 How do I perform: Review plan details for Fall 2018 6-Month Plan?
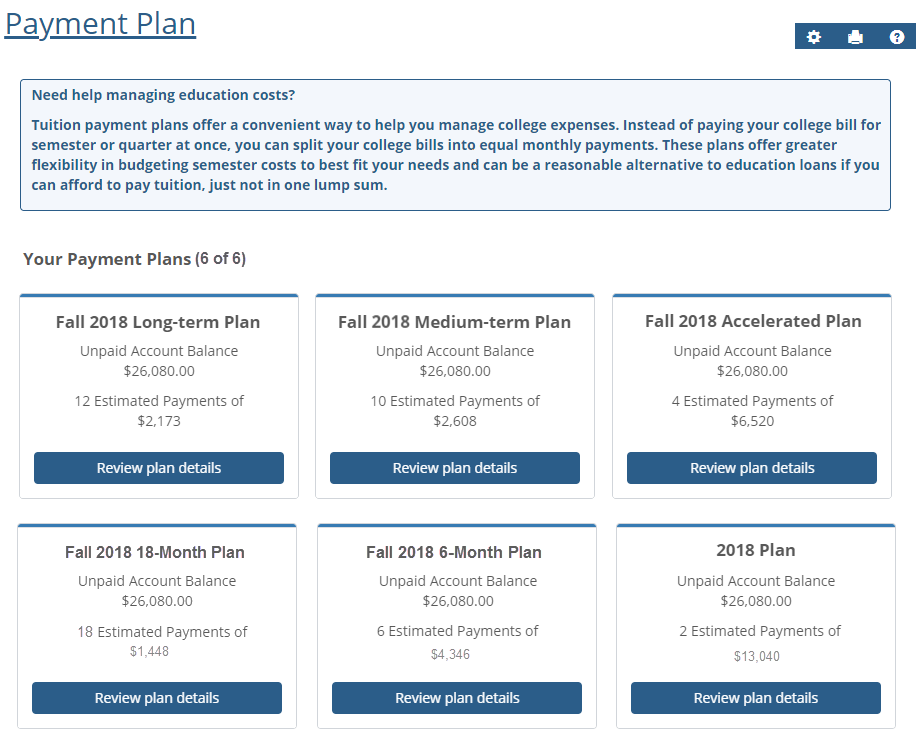(x=457, y=698)
